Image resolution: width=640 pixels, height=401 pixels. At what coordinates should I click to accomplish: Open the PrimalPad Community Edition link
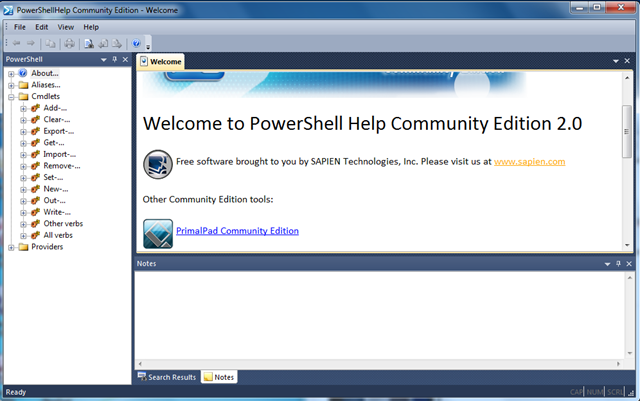click(237, 231)
